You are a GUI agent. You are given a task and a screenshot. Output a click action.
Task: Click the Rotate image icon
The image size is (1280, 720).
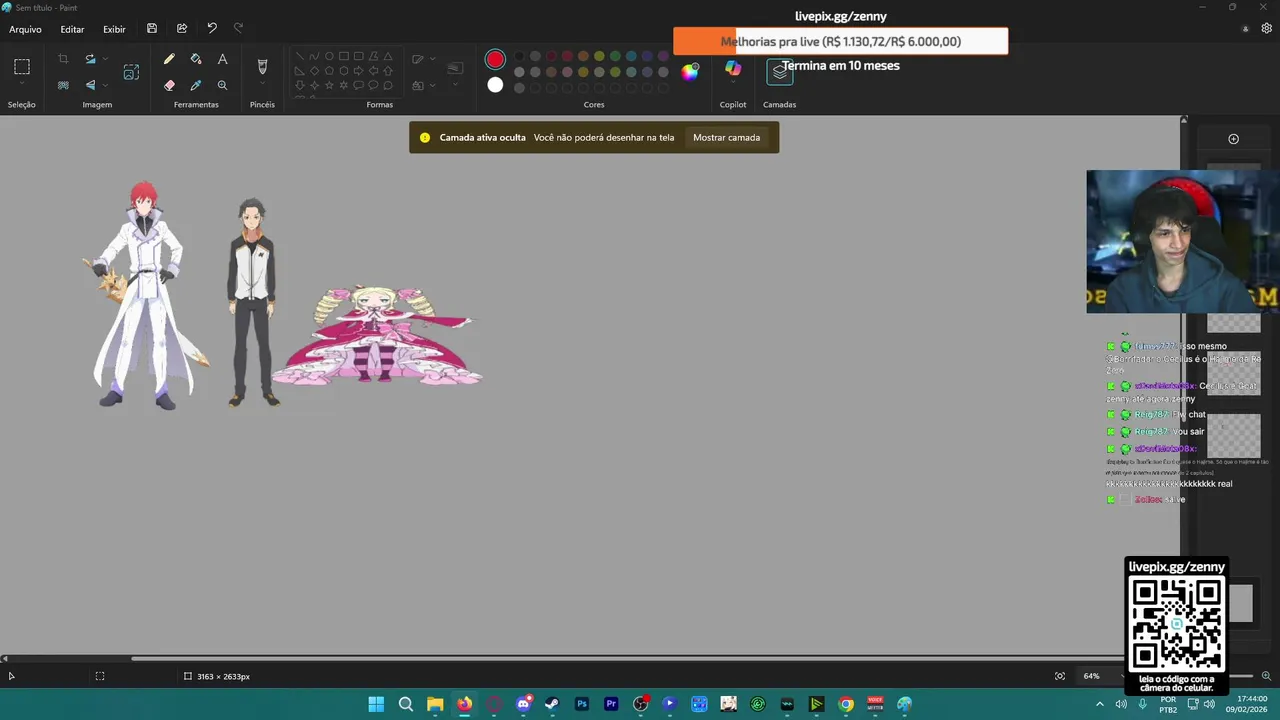coord(90,59)
